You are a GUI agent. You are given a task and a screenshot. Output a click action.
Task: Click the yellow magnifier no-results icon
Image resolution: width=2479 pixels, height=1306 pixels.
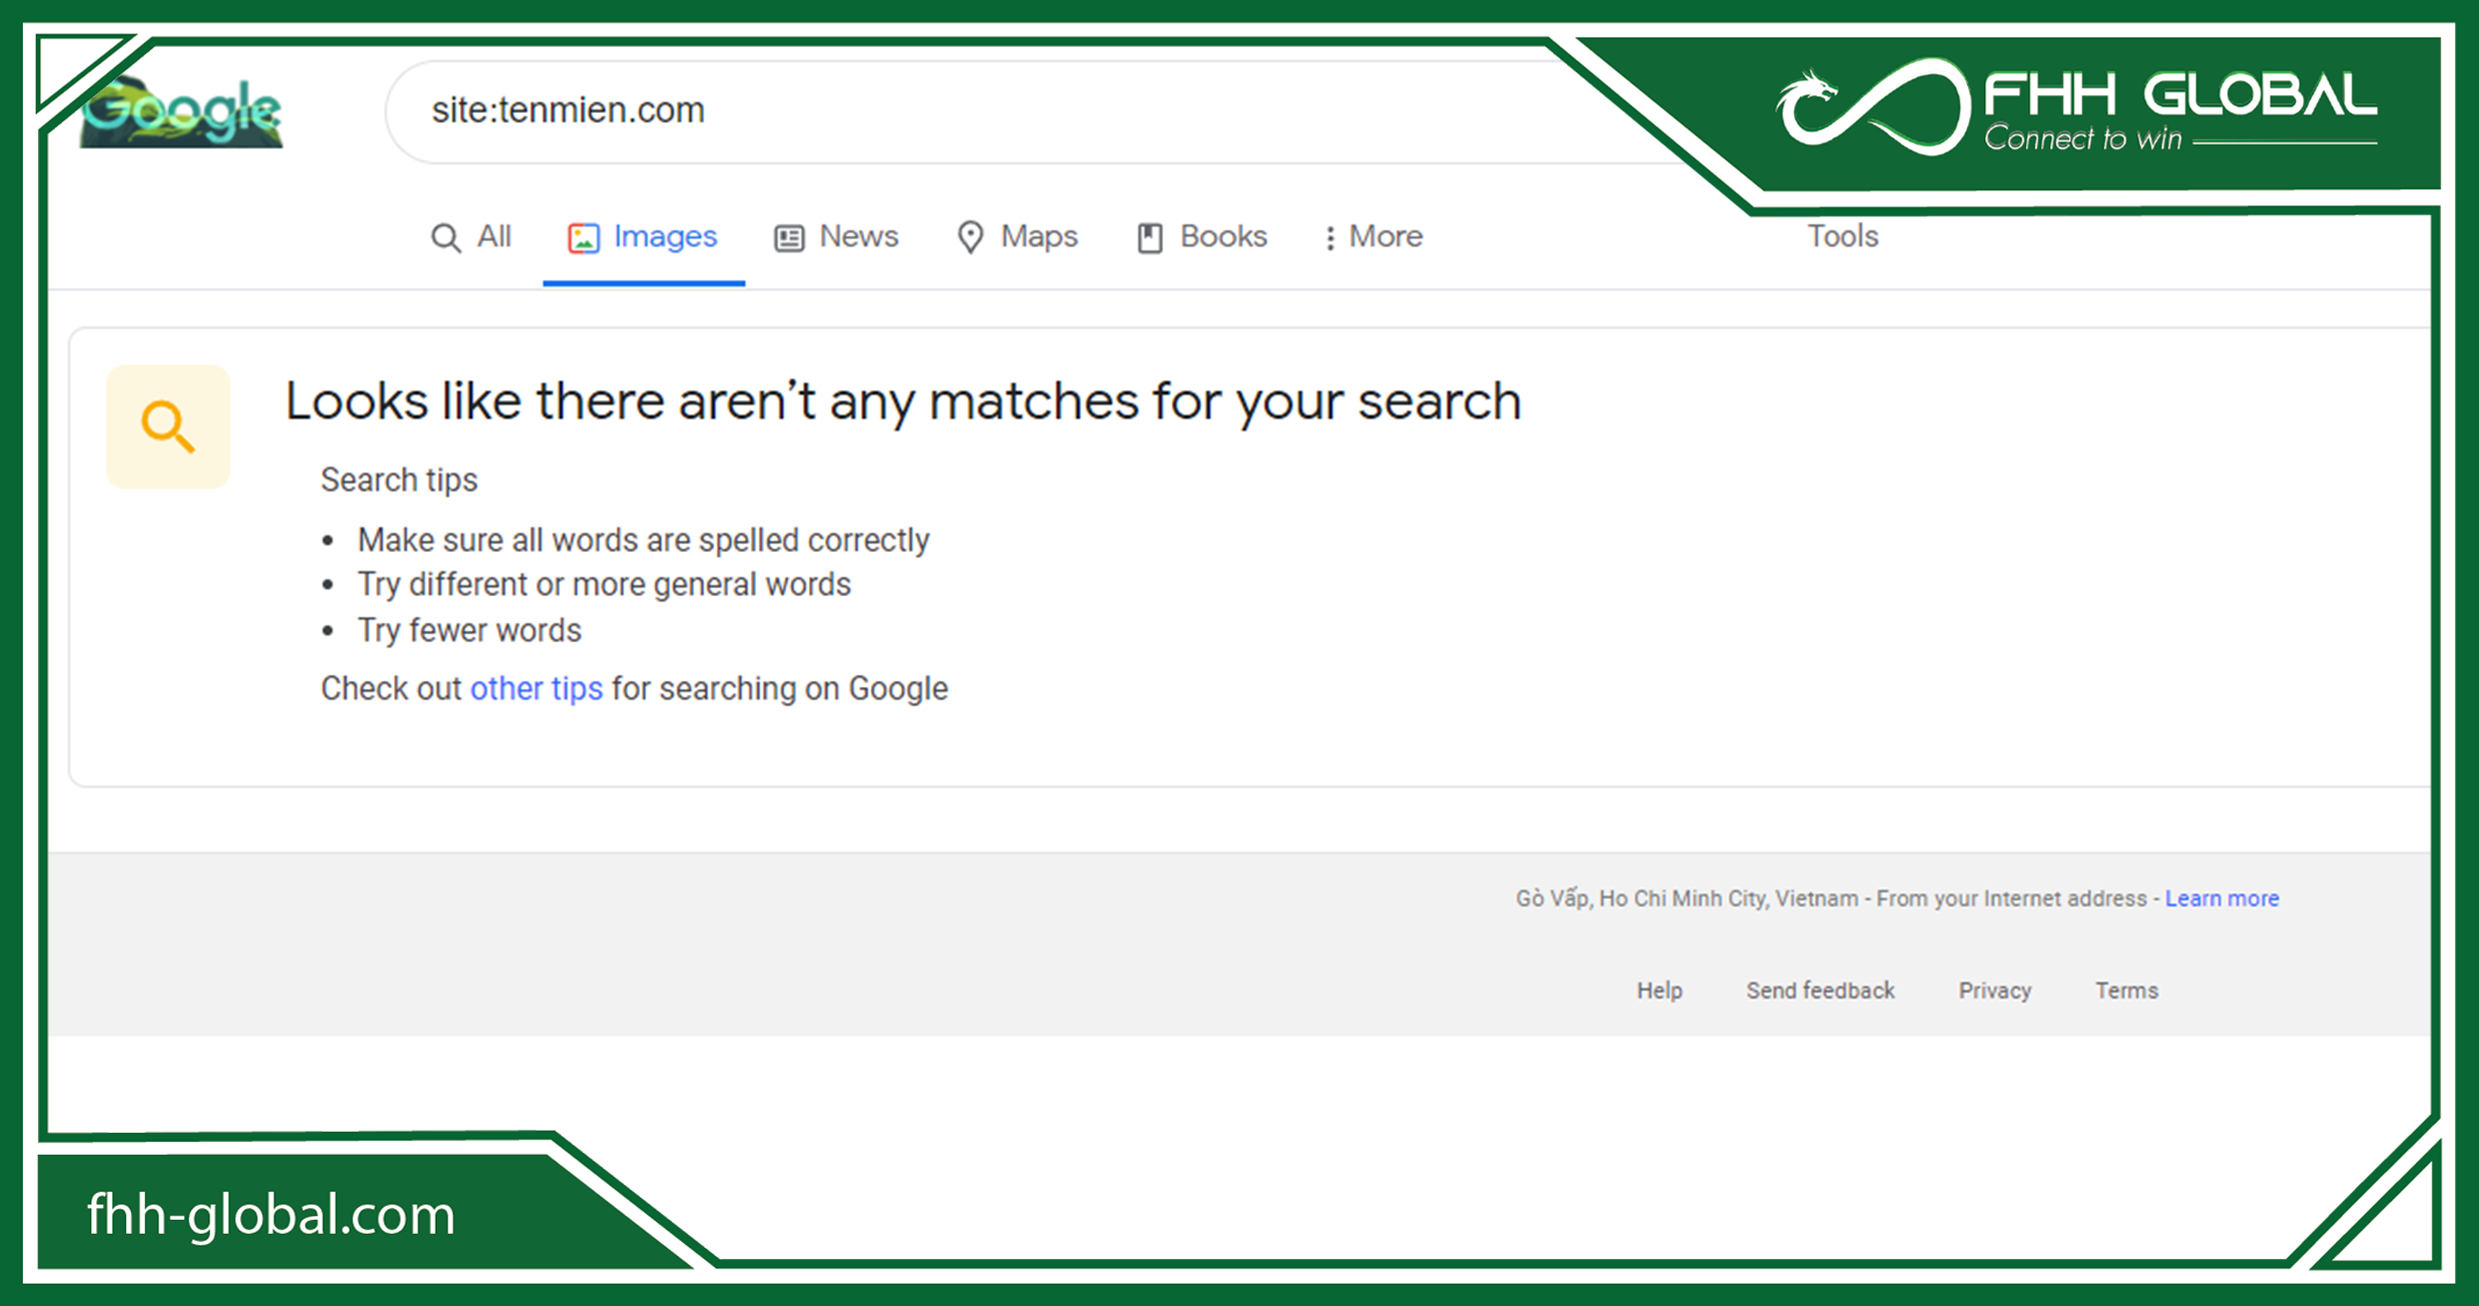pyautogui.click(x=168, y=427)
